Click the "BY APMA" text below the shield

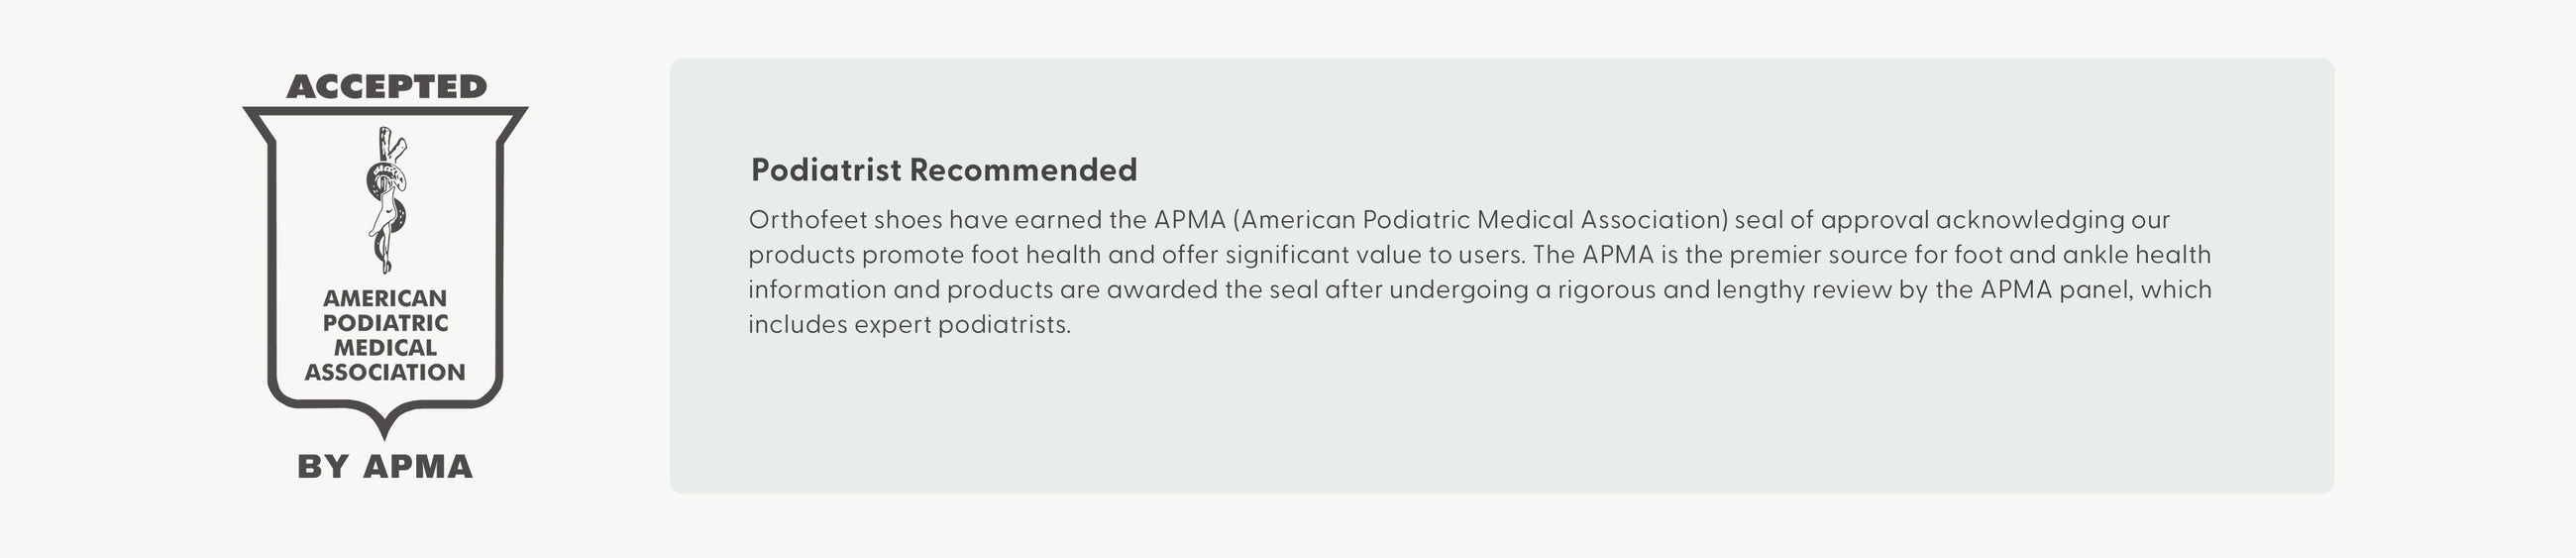pos(385,466)
